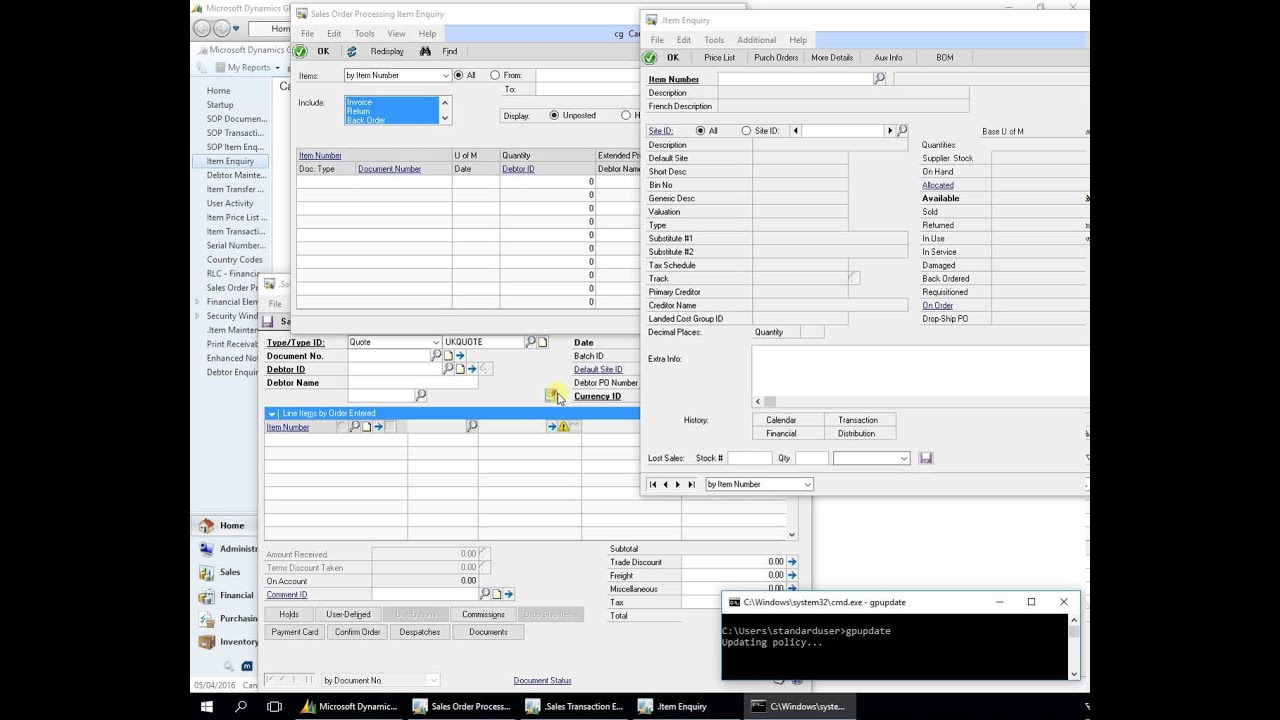Click Redisplay refresh icon in SOP Item Enquiry
1280x720 pixels.
click(x=352, y=51)
